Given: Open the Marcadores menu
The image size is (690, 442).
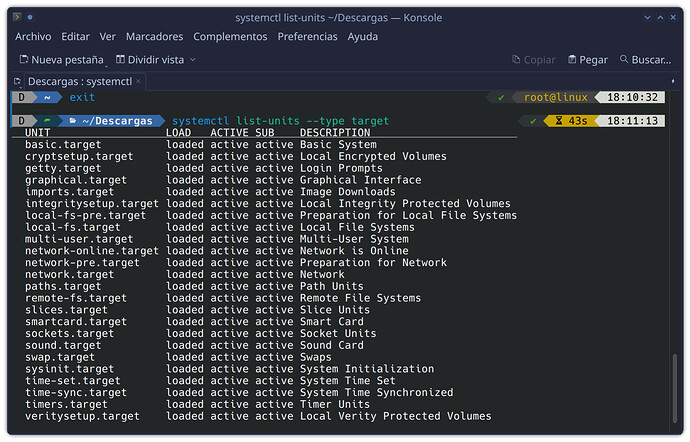Looking at the screenshot, I should tap(154, 36).
